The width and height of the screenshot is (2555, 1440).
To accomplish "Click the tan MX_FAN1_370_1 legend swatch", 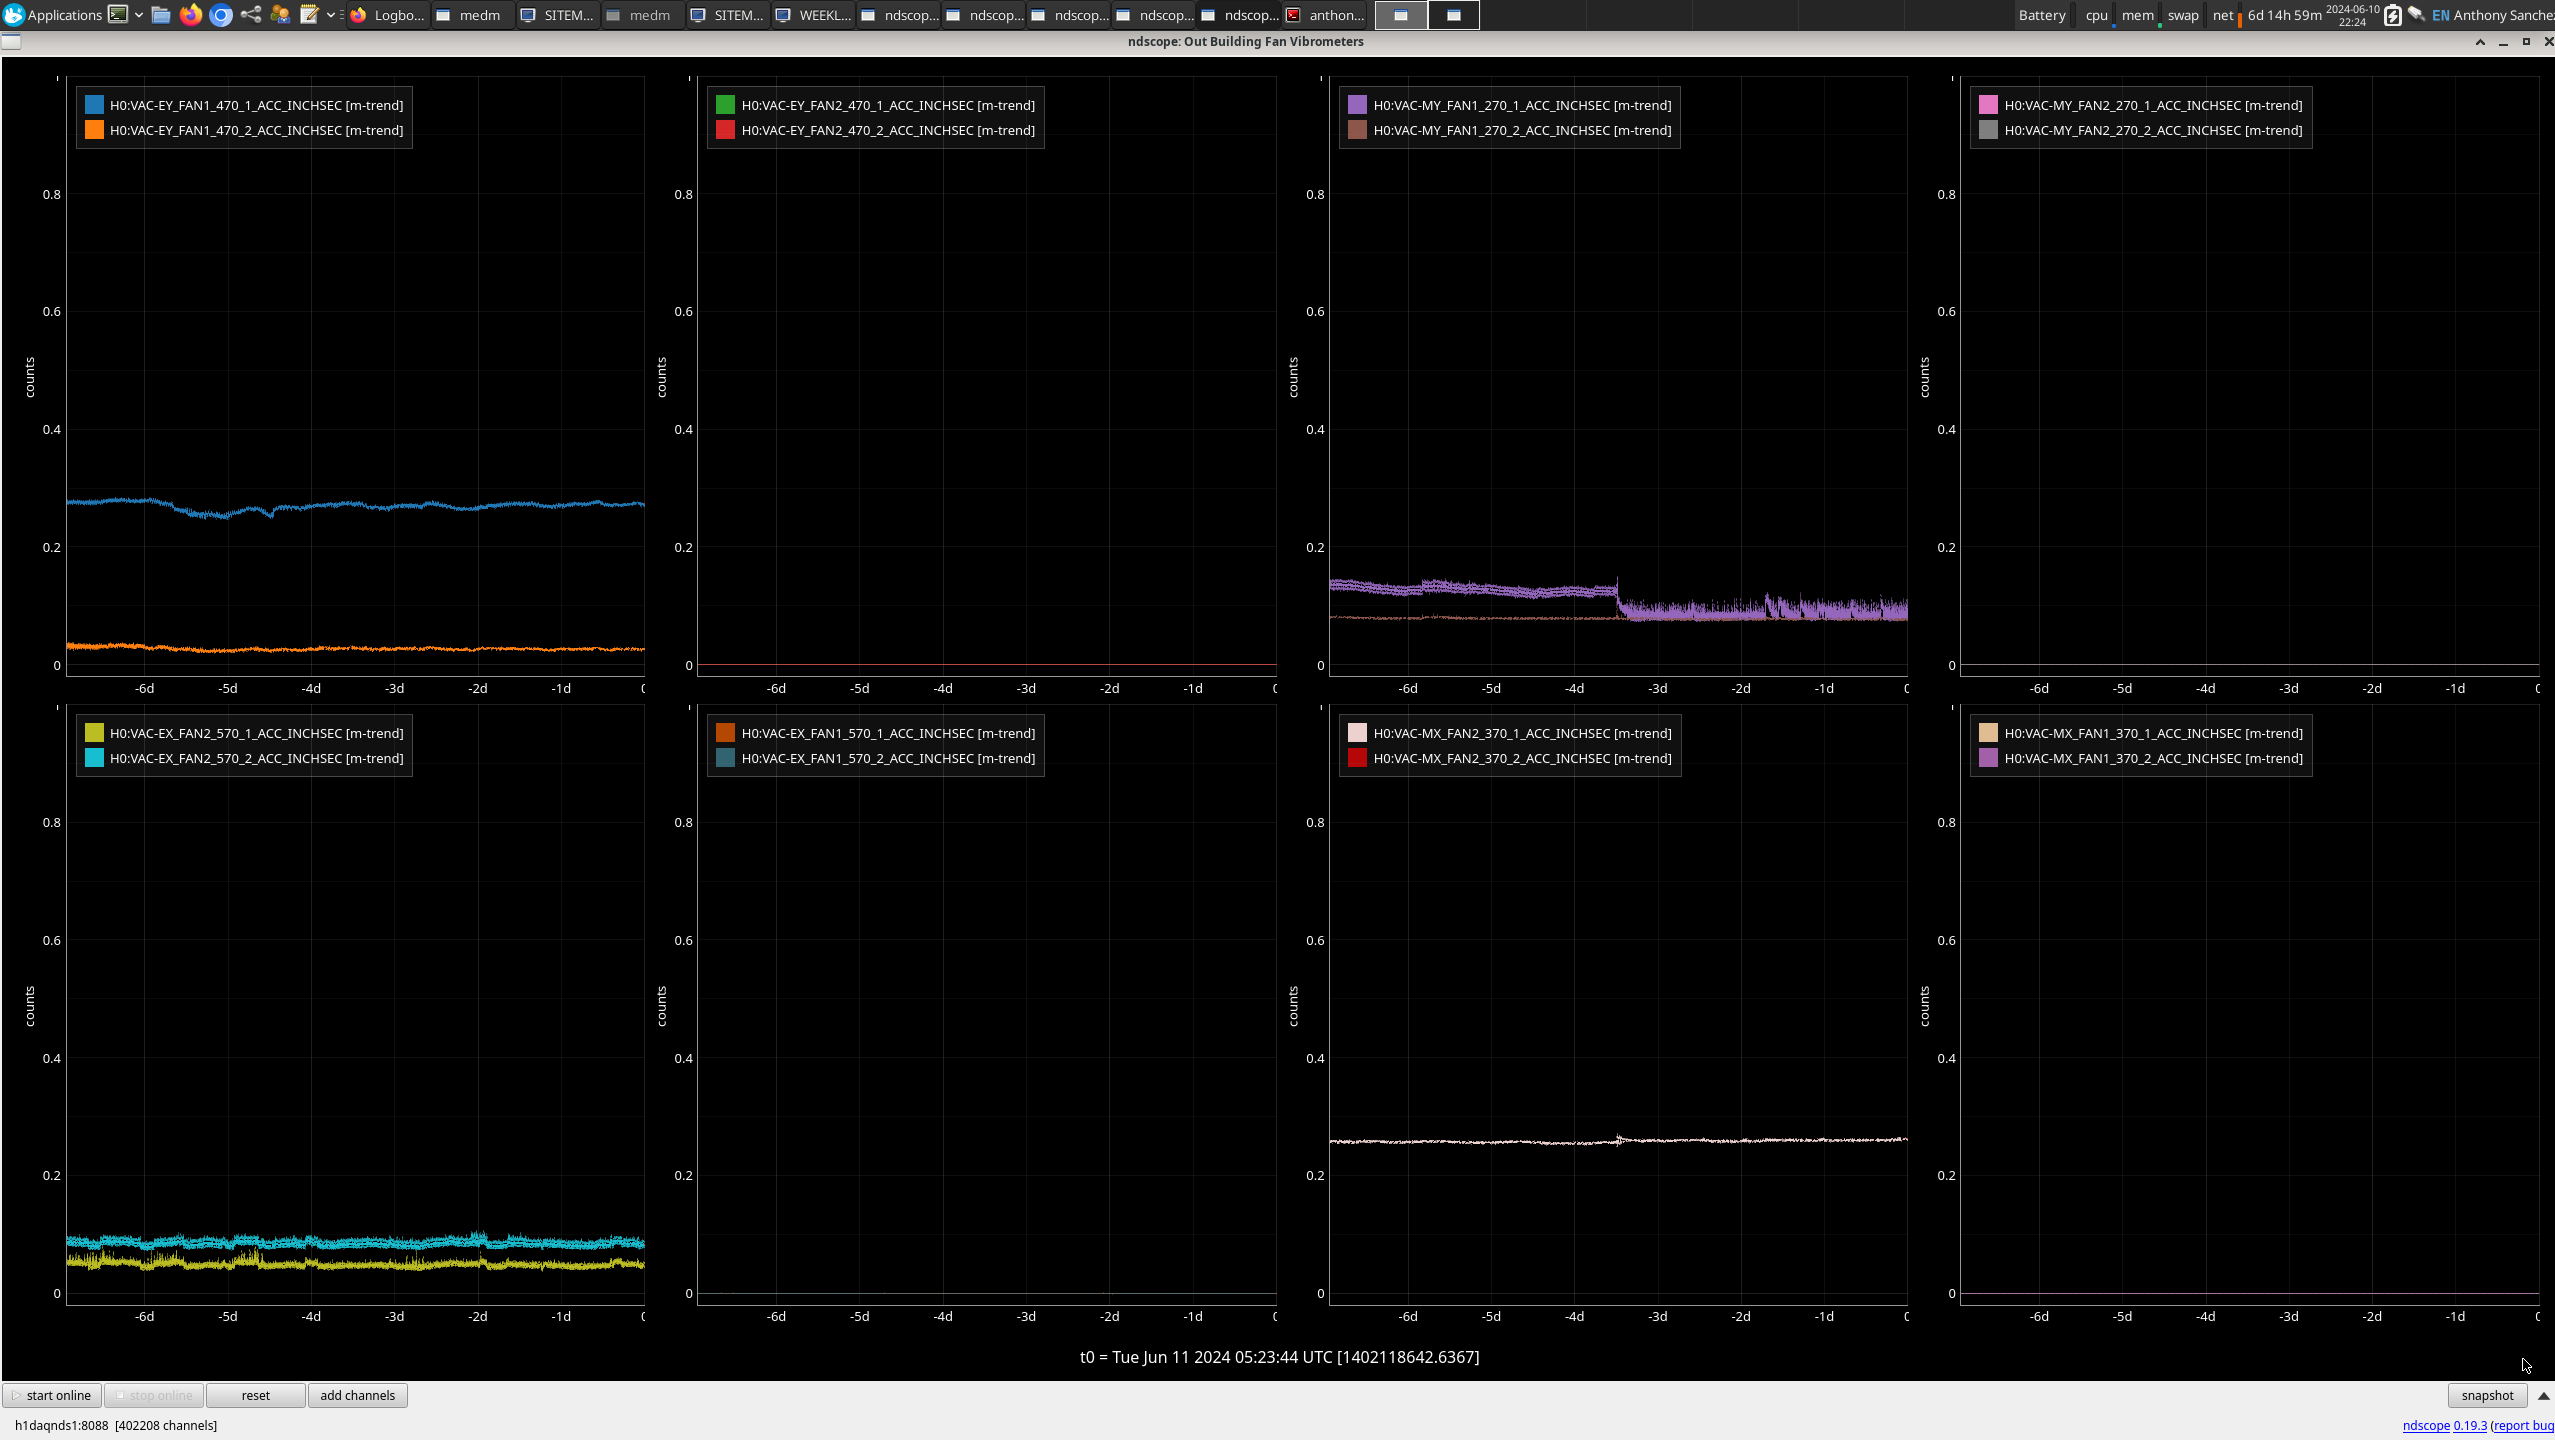I will 1989,733.
